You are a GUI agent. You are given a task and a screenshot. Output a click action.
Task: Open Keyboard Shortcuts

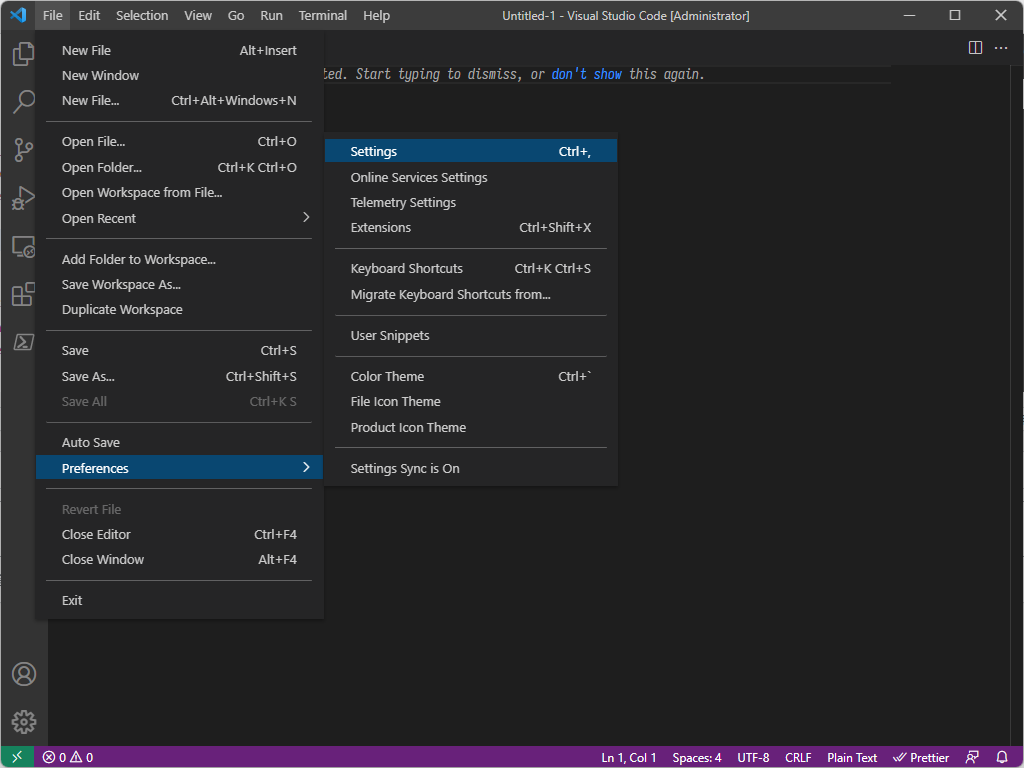[x=471, y=268]
